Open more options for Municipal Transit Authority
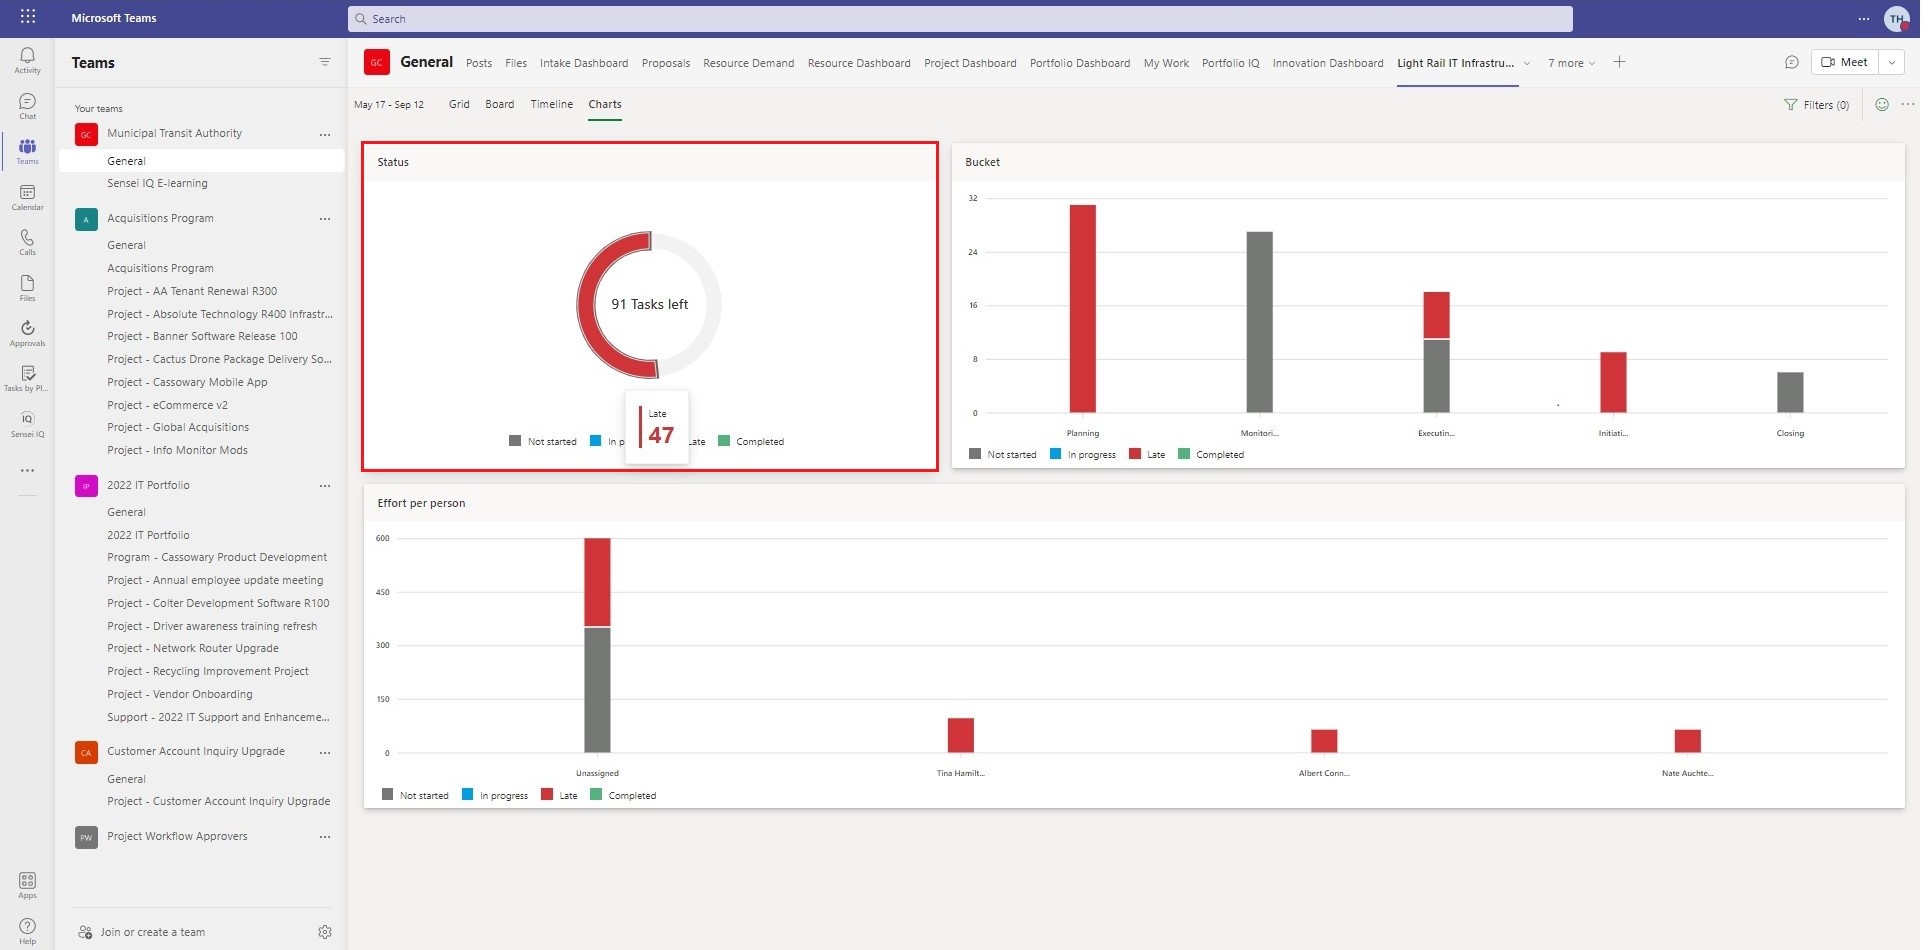 [325, 134]
